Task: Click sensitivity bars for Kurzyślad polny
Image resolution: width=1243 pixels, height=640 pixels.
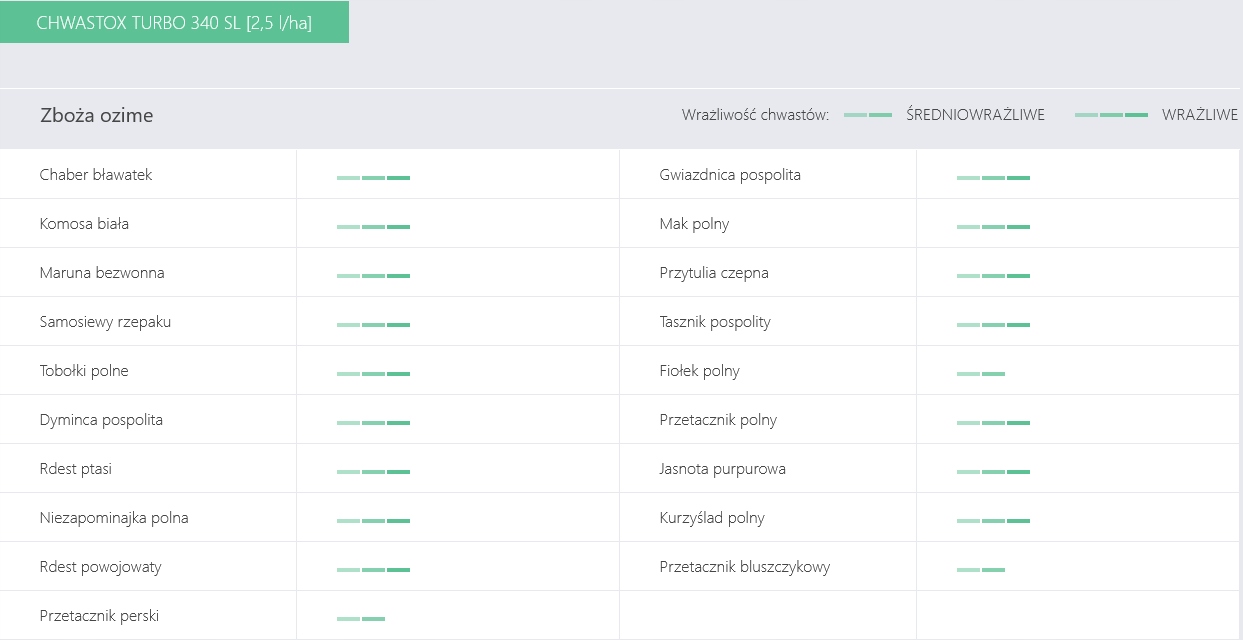Action: pyautogui.click(x=993, y=521)
